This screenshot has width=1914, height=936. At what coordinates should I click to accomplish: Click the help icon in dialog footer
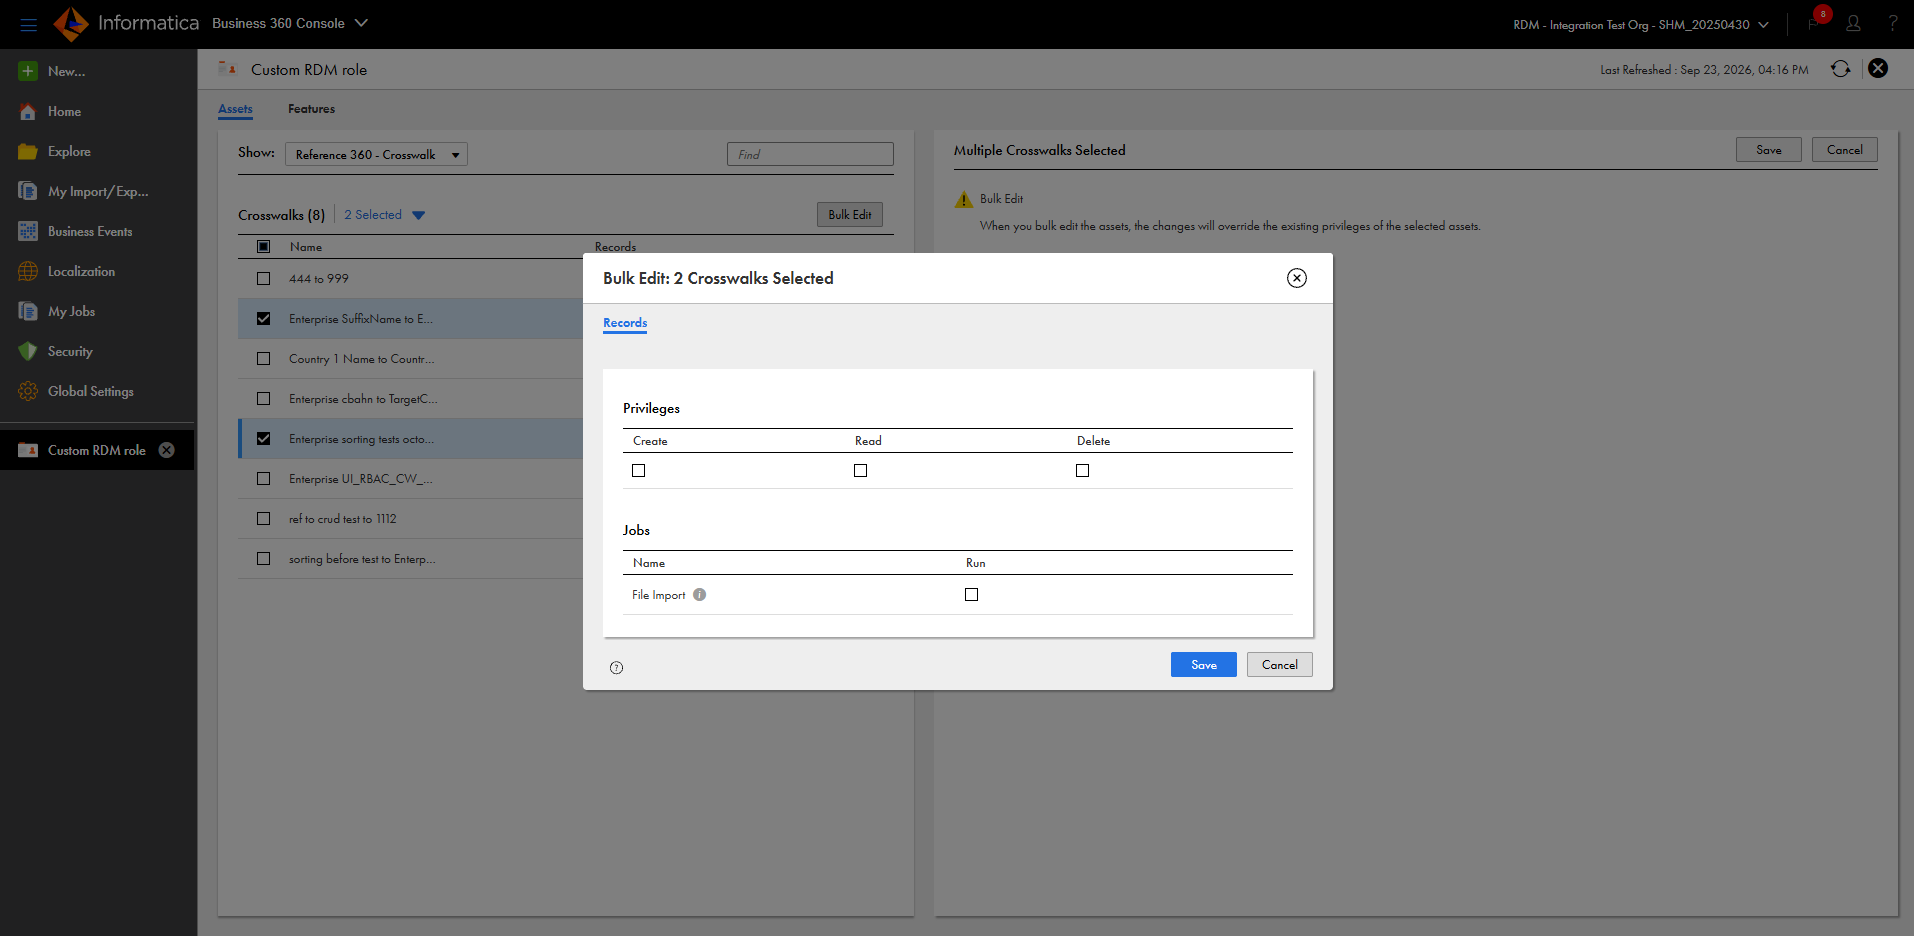pos(616,668)
